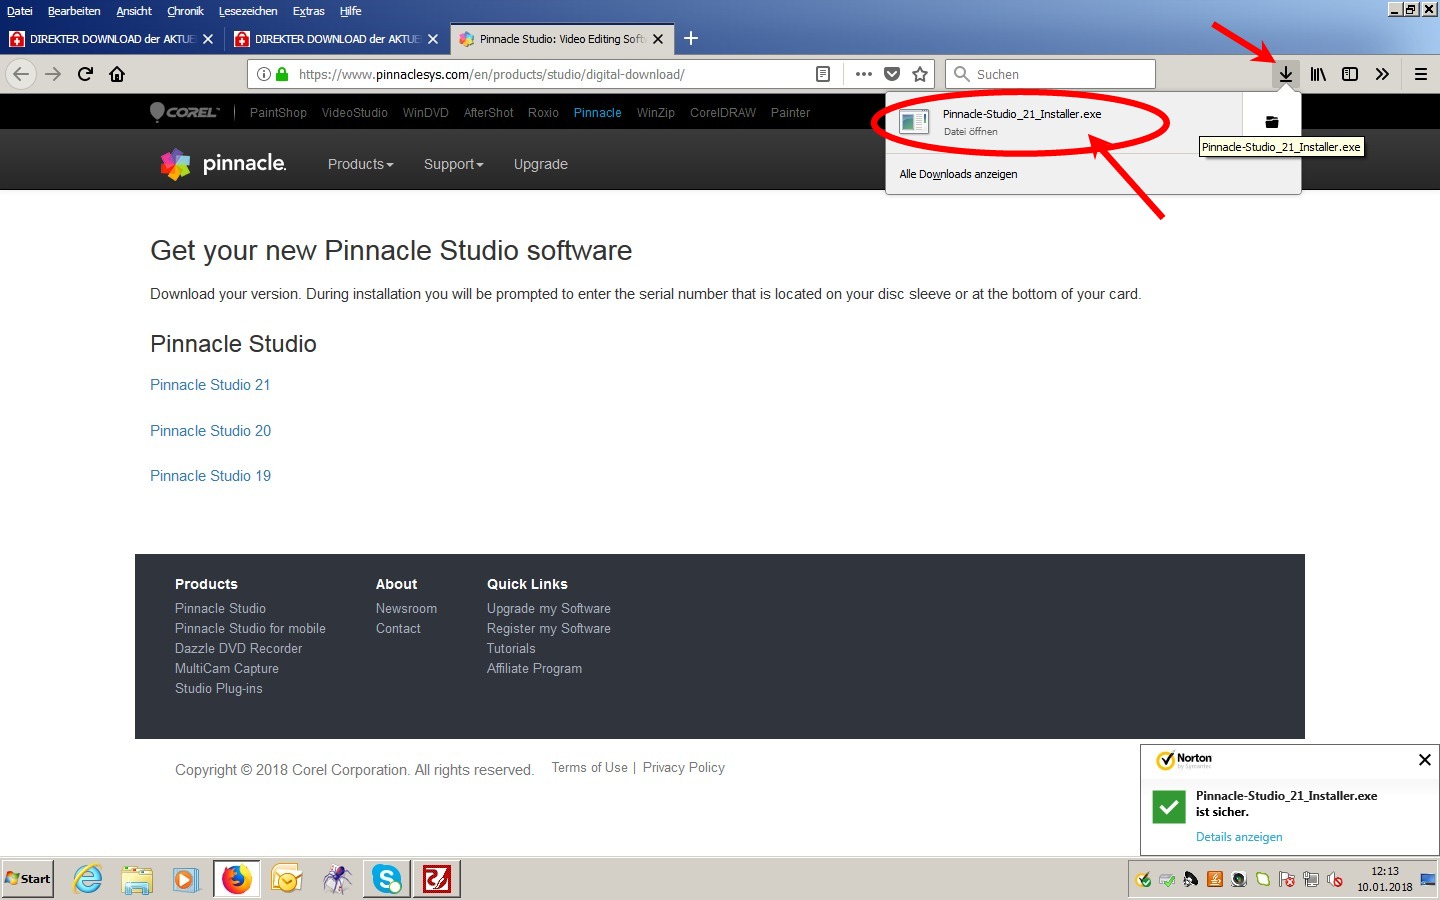Open the Firefox hamburger menu

pos(1420,74)
